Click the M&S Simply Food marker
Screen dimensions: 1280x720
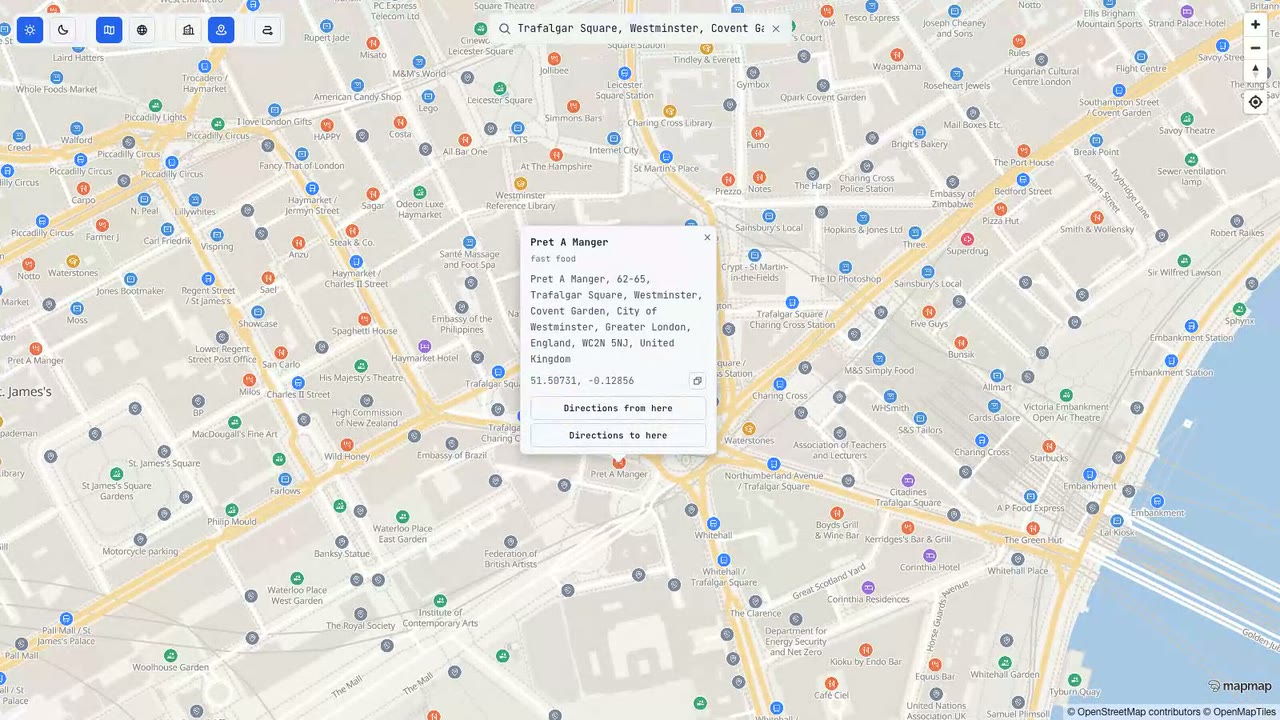(878, 358)
